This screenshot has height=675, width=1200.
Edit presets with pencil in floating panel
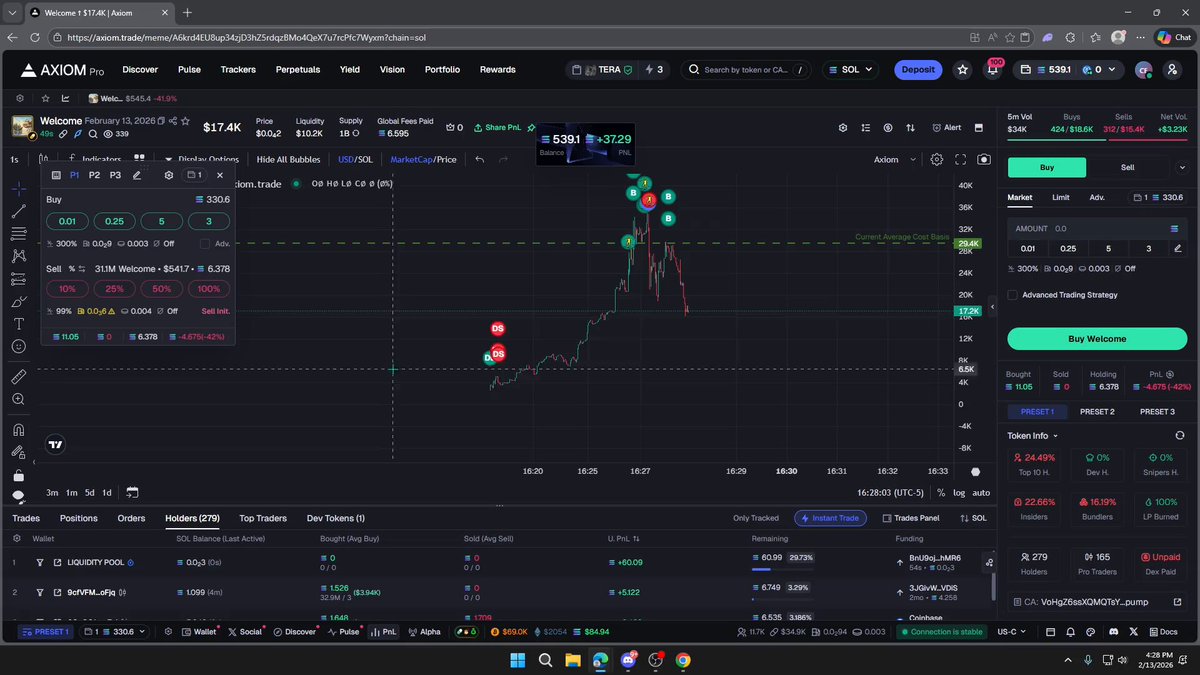tap(137, 175)
